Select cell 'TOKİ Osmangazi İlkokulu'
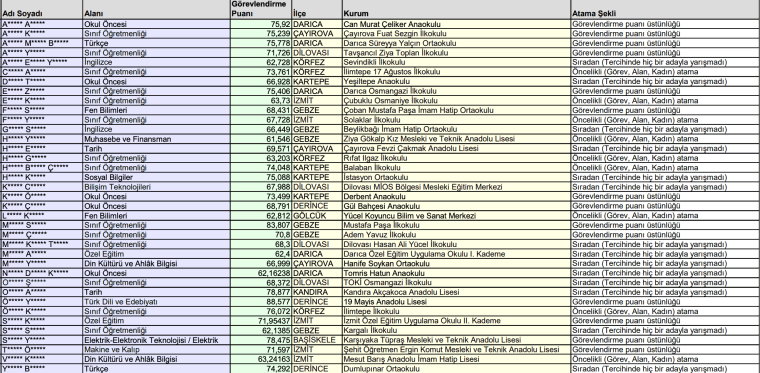Screen dimensions: 760x373 pos(456,283)
